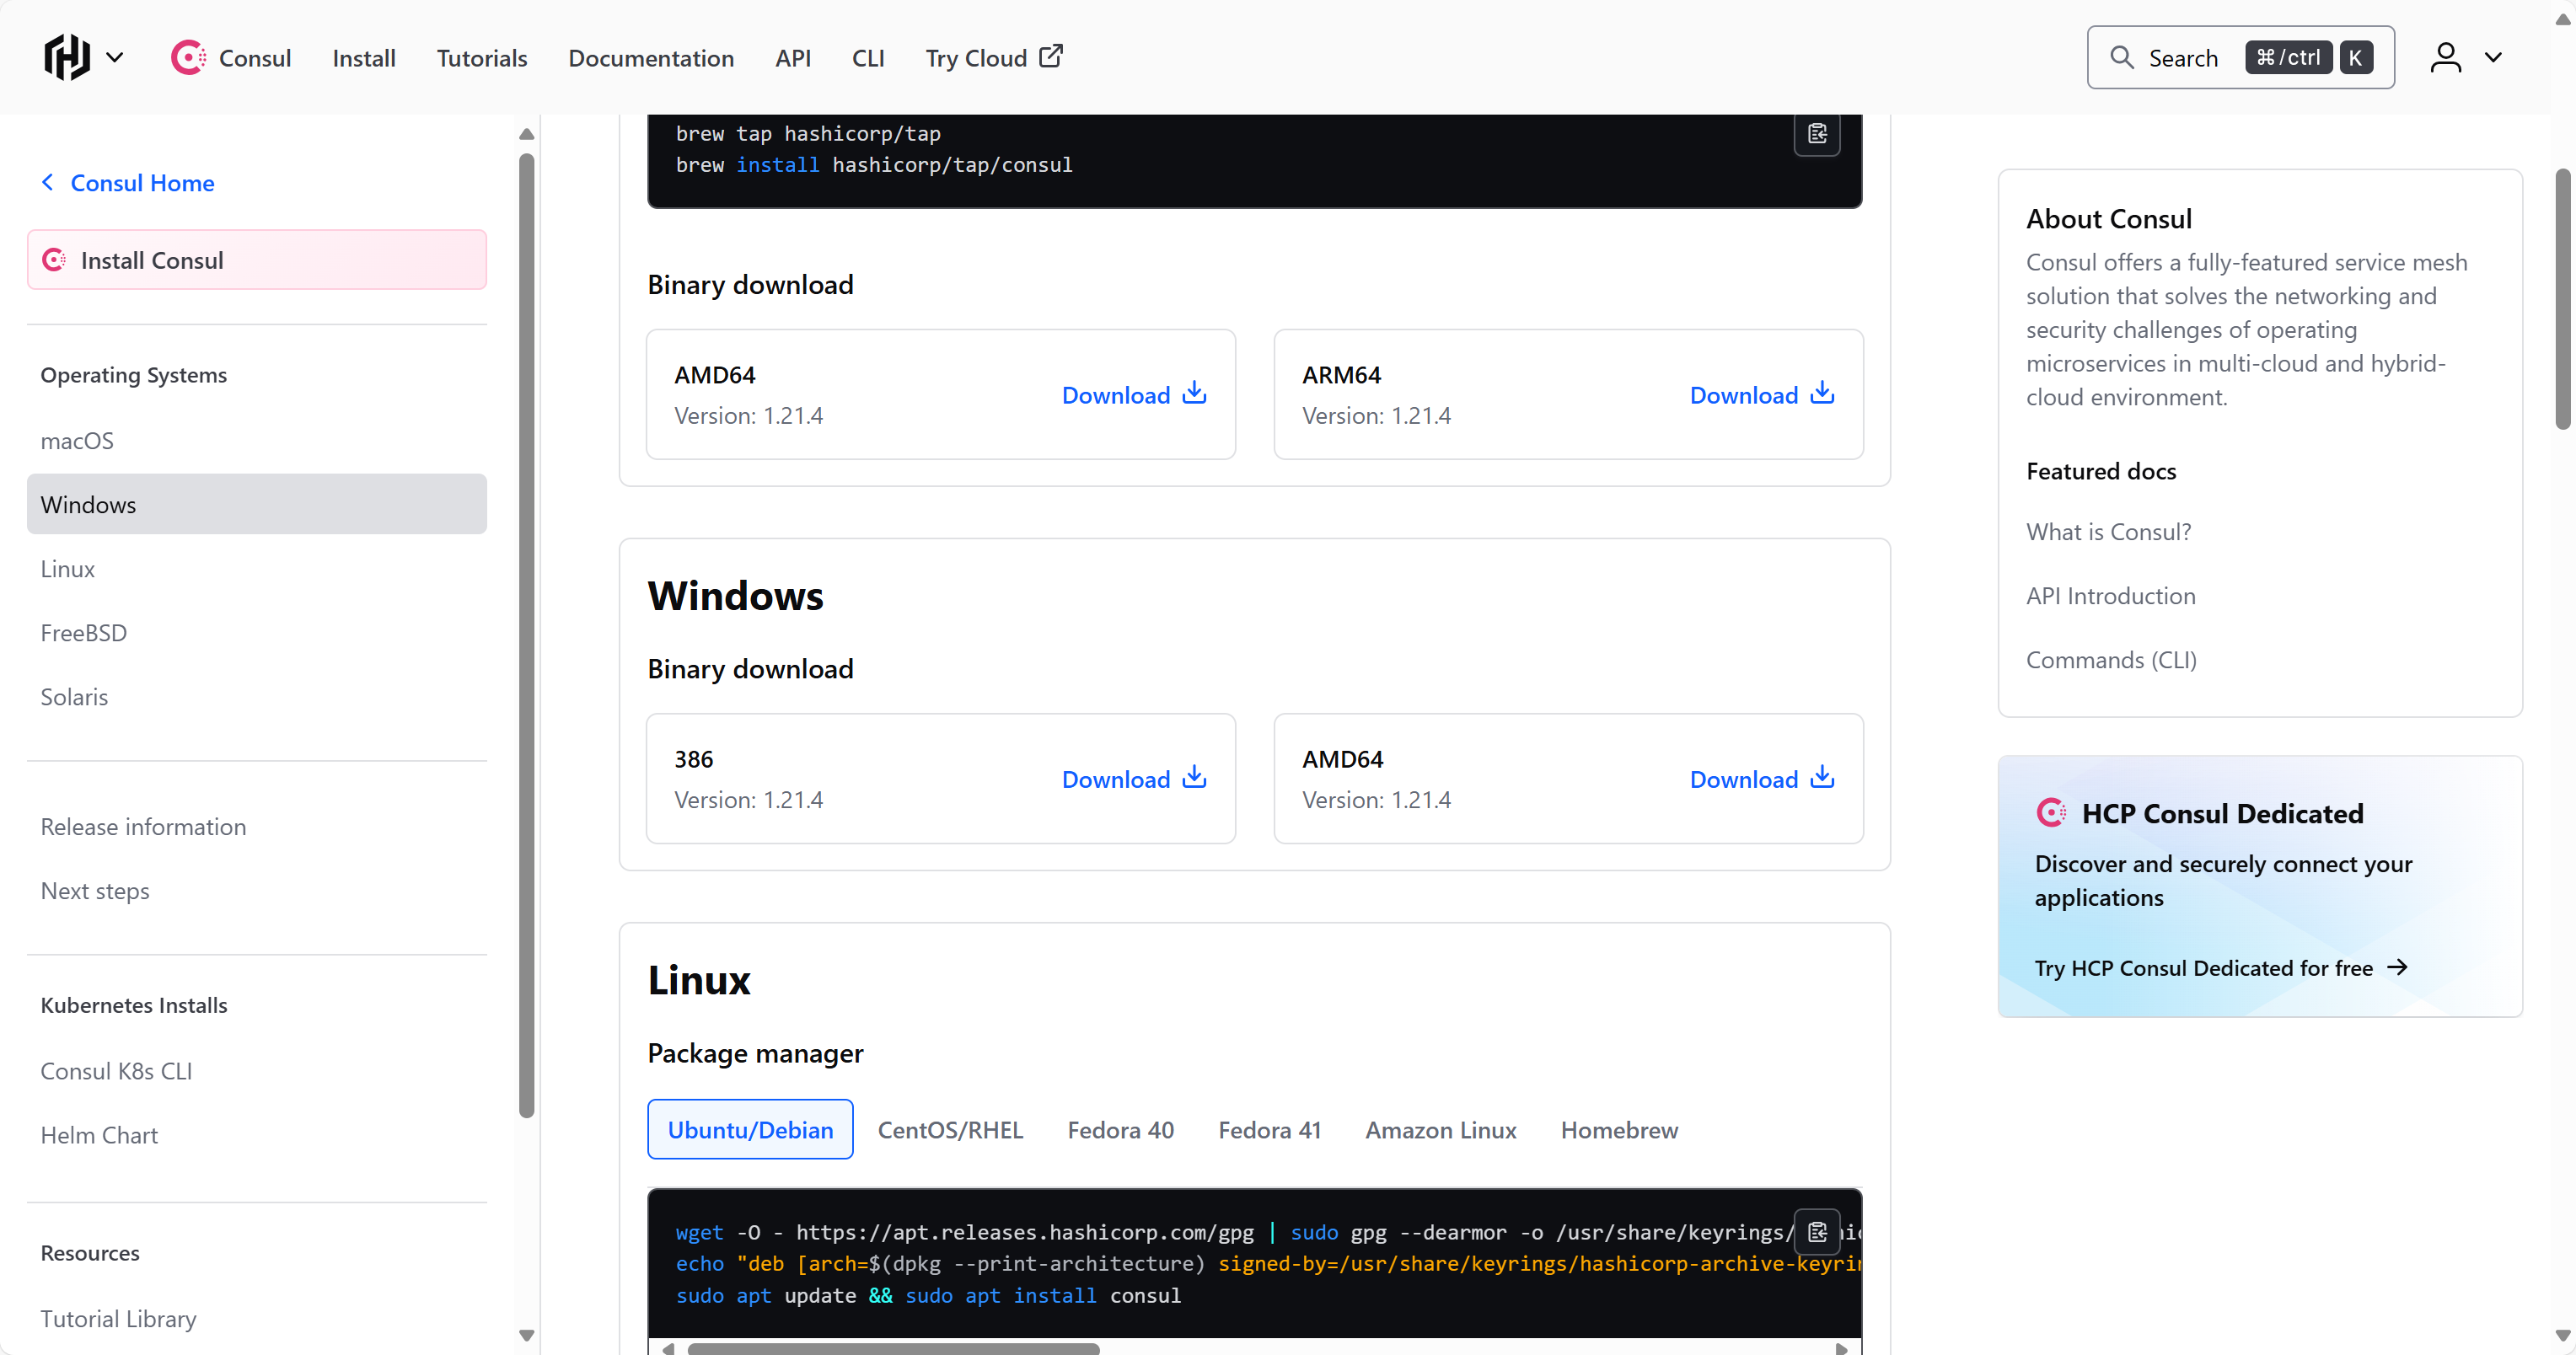This screenshot has height=1355, width=2576.
Task: Click code block horizontal scrollbar
Action: tap(893, 1348)
